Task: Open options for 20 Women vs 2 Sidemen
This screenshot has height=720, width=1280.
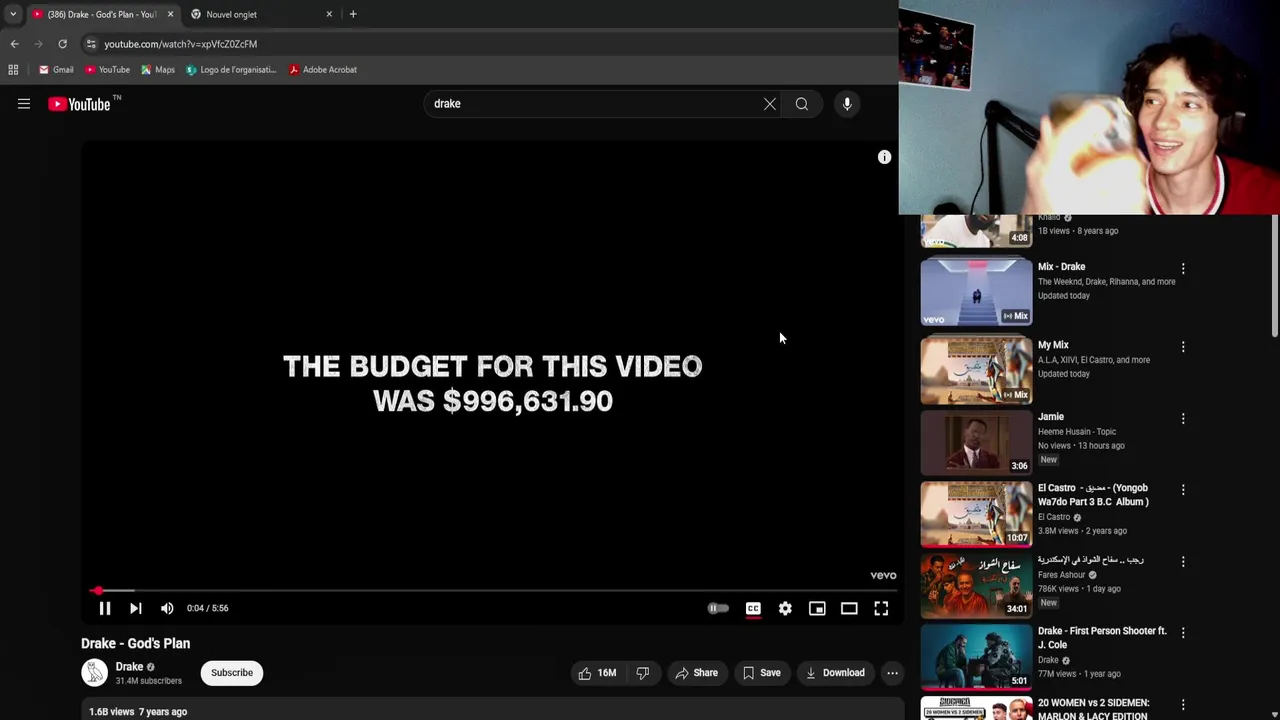Action: [x=1183, y=705]
